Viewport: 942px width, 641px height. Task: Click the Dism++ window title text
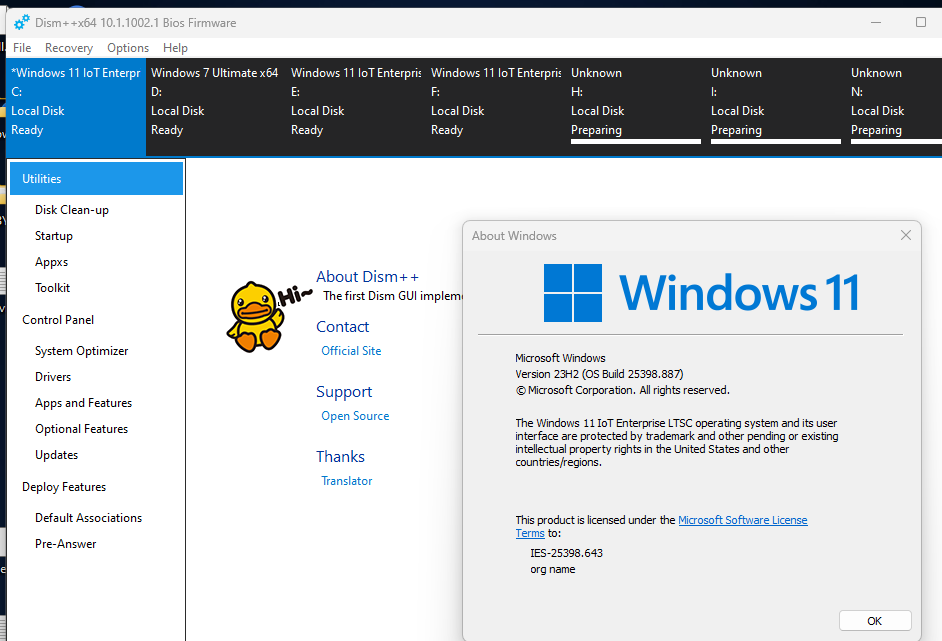click(x=136, y=23)
